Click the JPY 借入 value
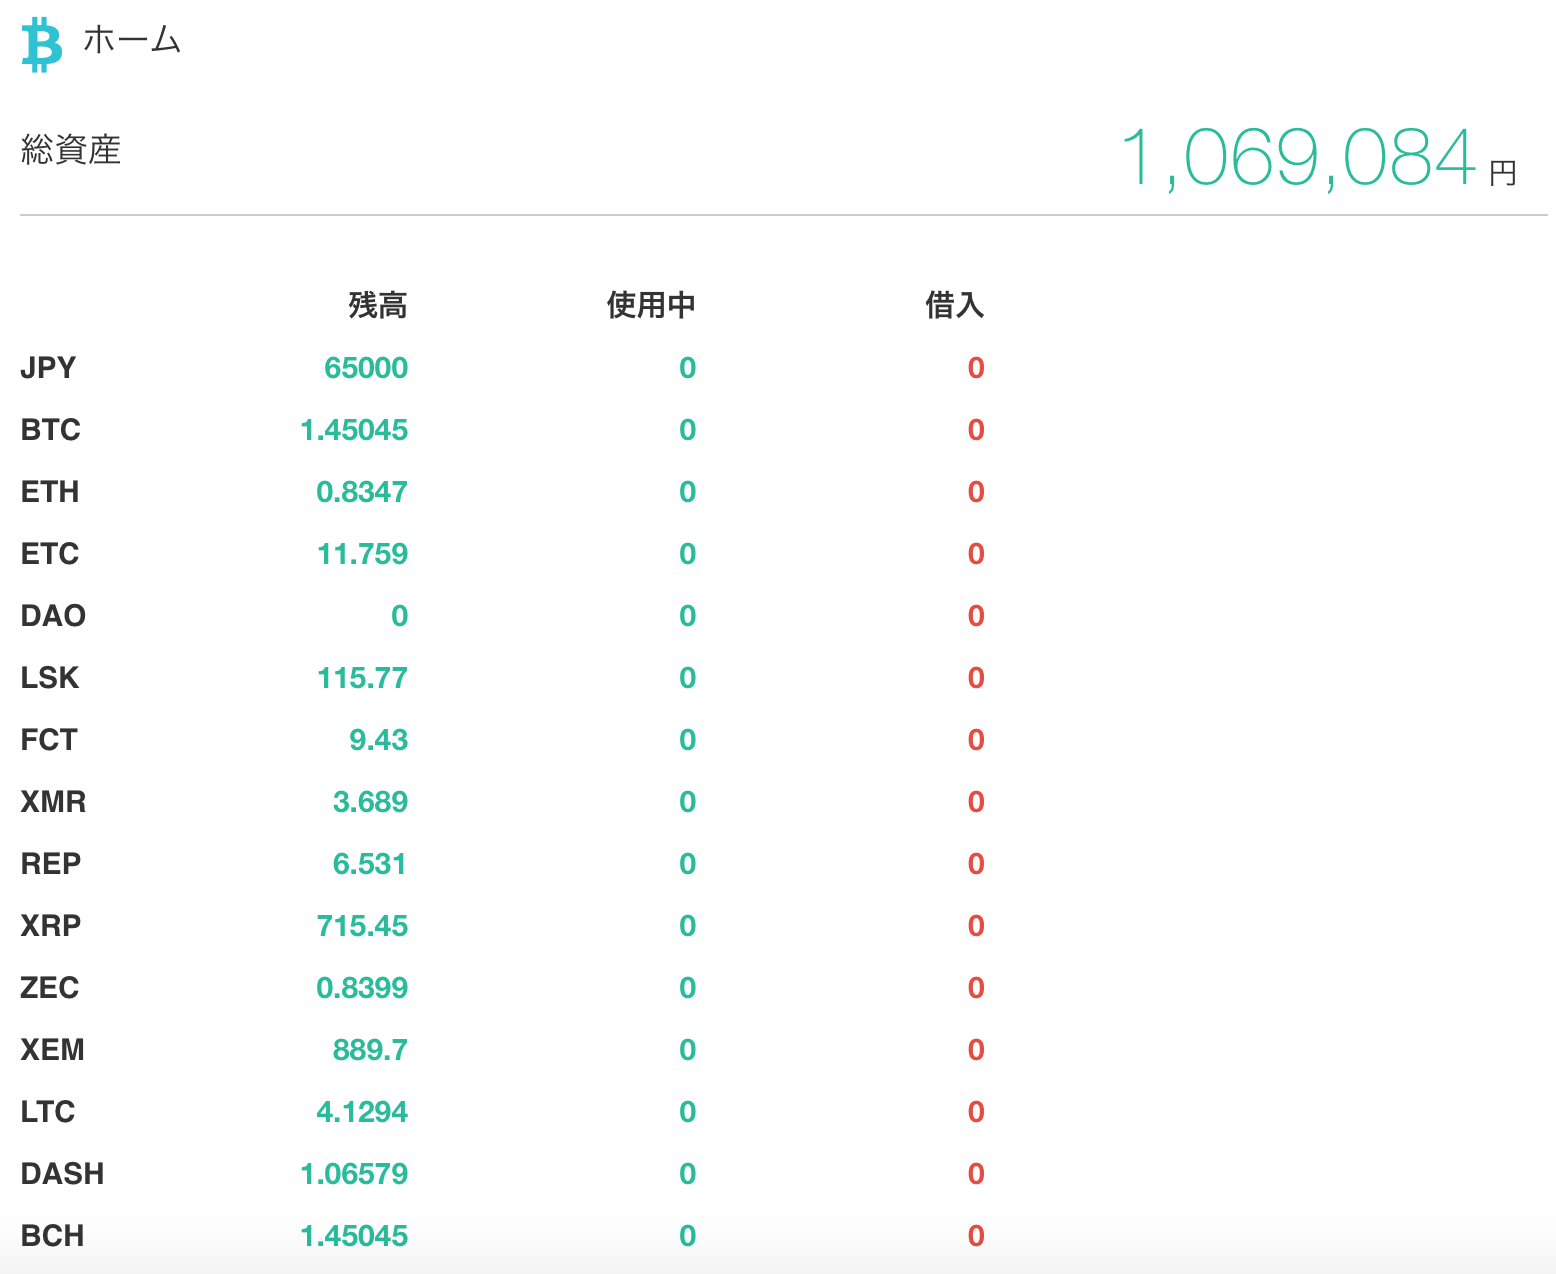The width and height of the screenshot is (1556, 1274). [x=976, y=367]
